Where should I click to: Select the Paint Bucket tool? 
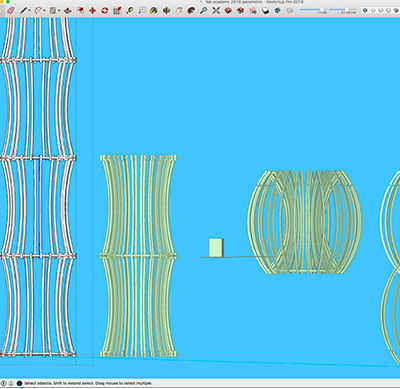tap(153, 11)
